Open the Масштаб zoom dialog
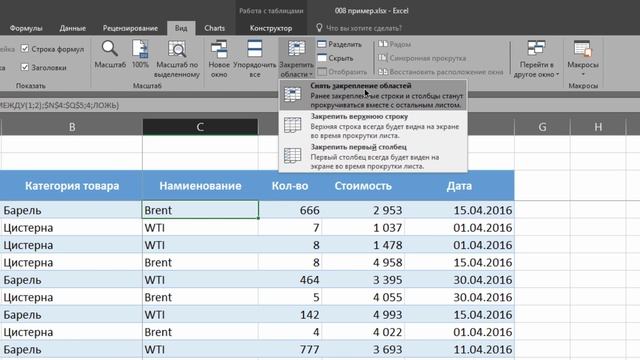640x360 pixels. click(110, 55)
